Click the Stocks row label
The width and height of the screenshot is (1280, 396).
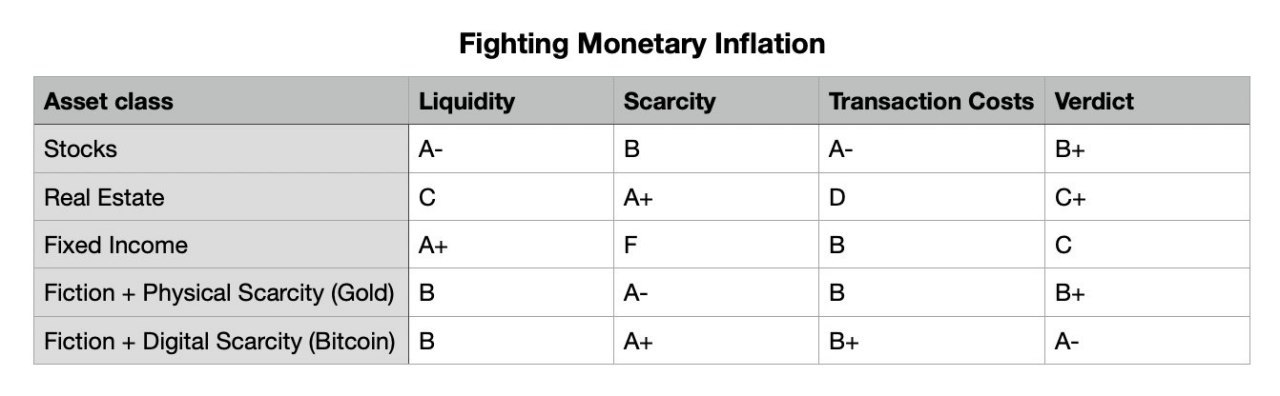coord(221,149)
